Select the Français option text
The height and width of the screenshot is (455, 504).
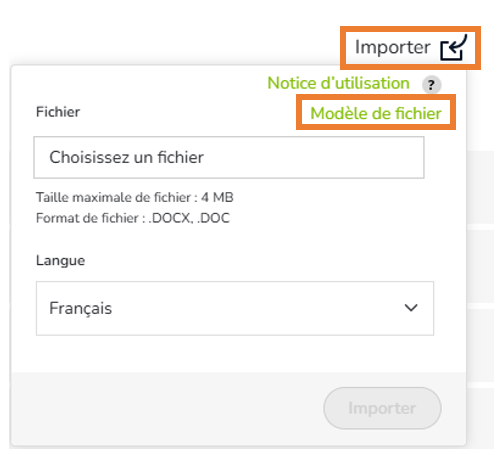(x=81, y=308)
